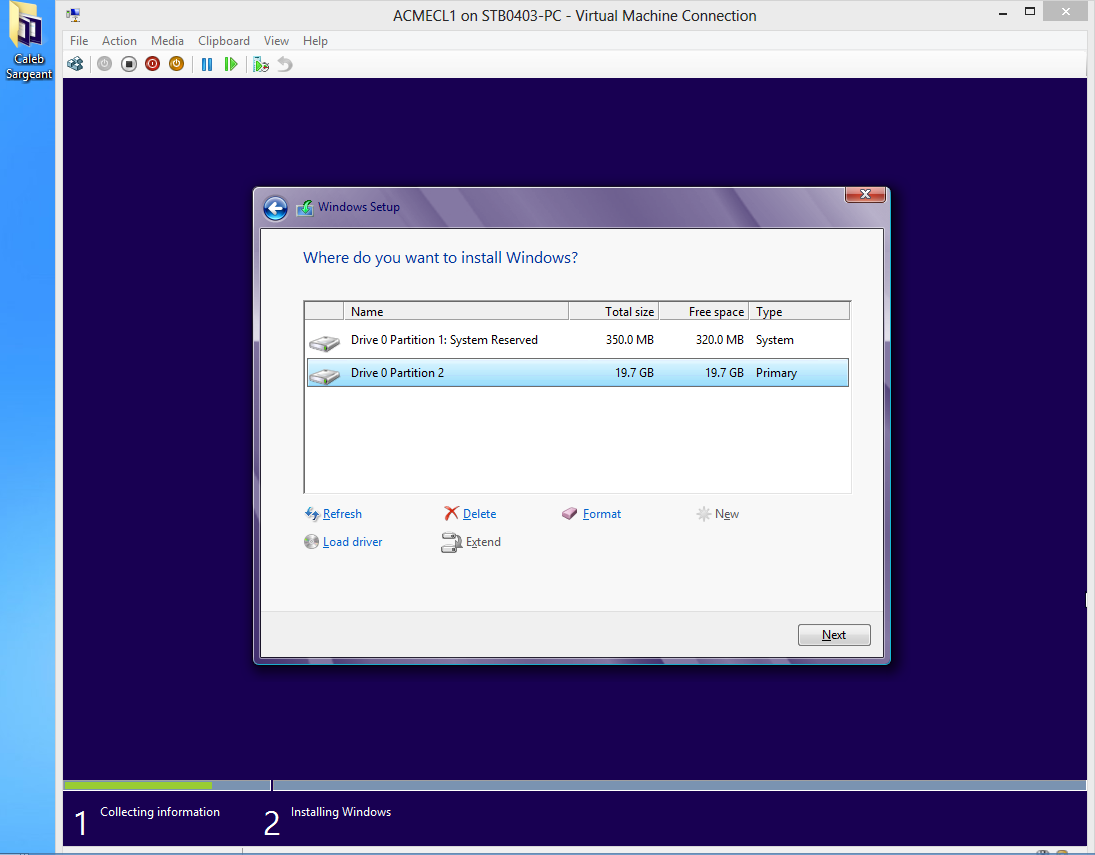
Task: Click the Total size column header
Action: 614,312
